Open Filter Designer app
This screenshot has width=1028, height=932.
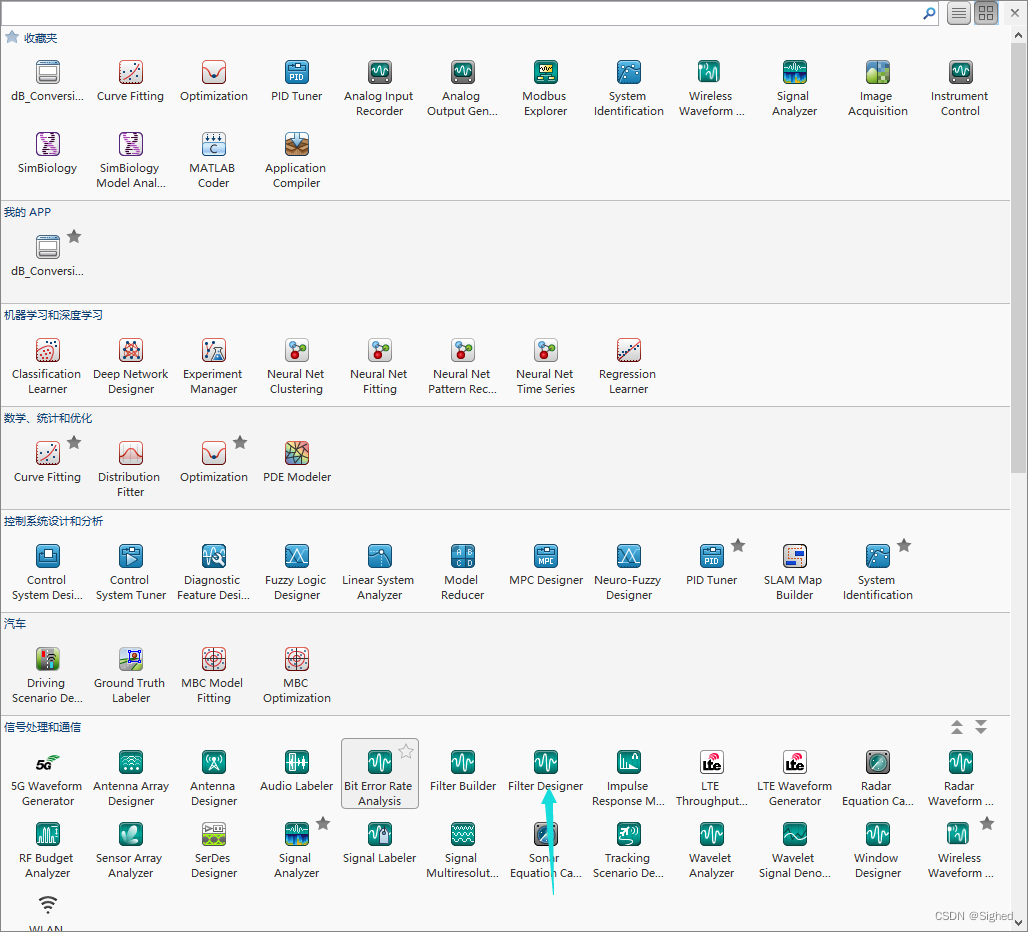click(x=545, y=770)
